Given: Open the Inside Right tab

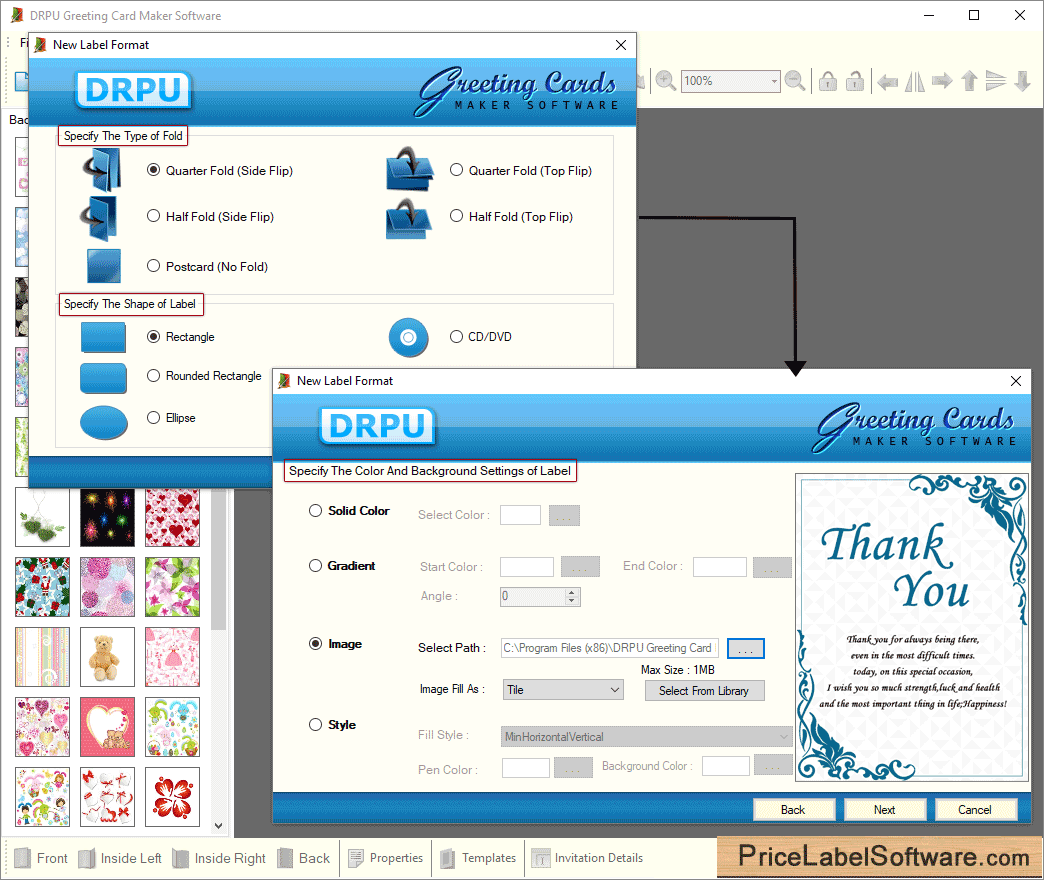Looking at the screenshot, I should click(219, 858).
